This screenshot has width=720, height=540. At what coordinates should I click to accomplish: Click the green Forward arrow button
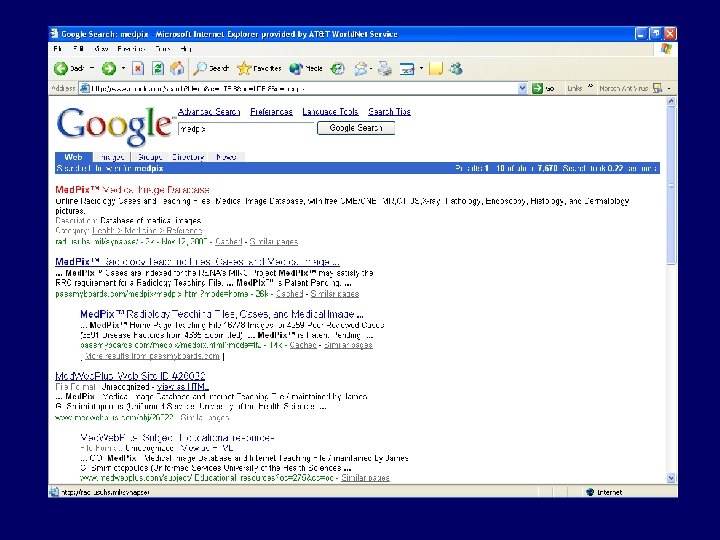(x=109, y=68)
